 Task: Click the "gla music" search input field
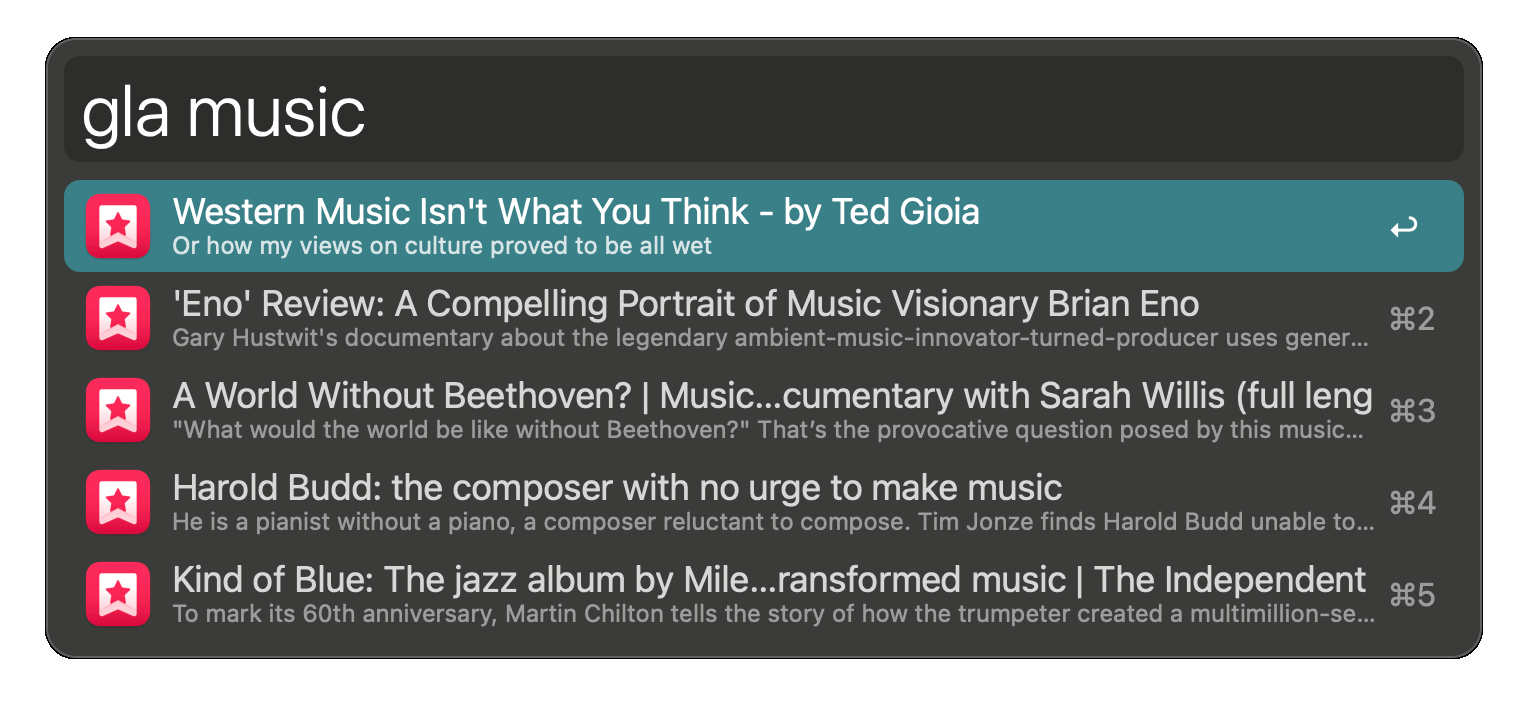(x=762, y=111)
